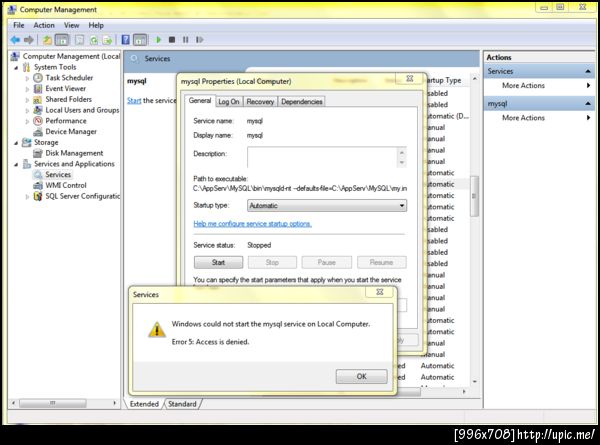The height and width of the screenshot is (445, 600).
Task: Select Task Scheduler in the tree
Action: 69,78
